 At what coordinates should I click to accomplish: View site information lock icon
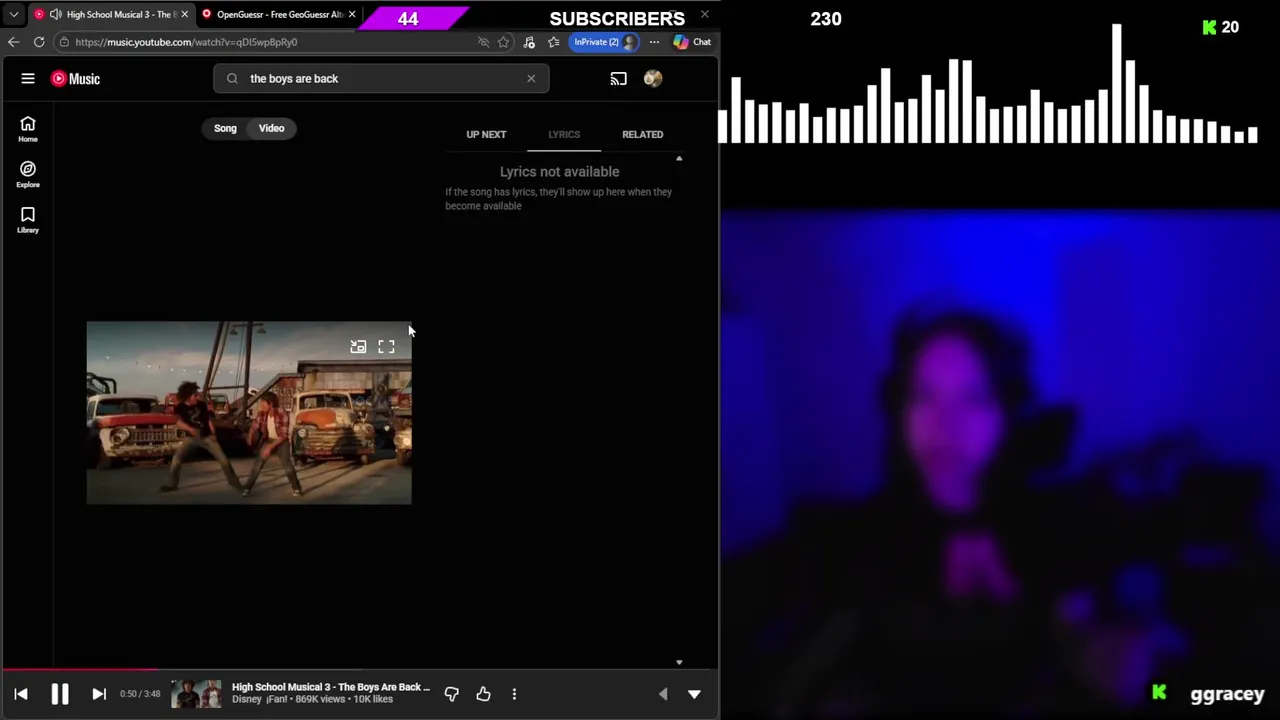point(64,42)
